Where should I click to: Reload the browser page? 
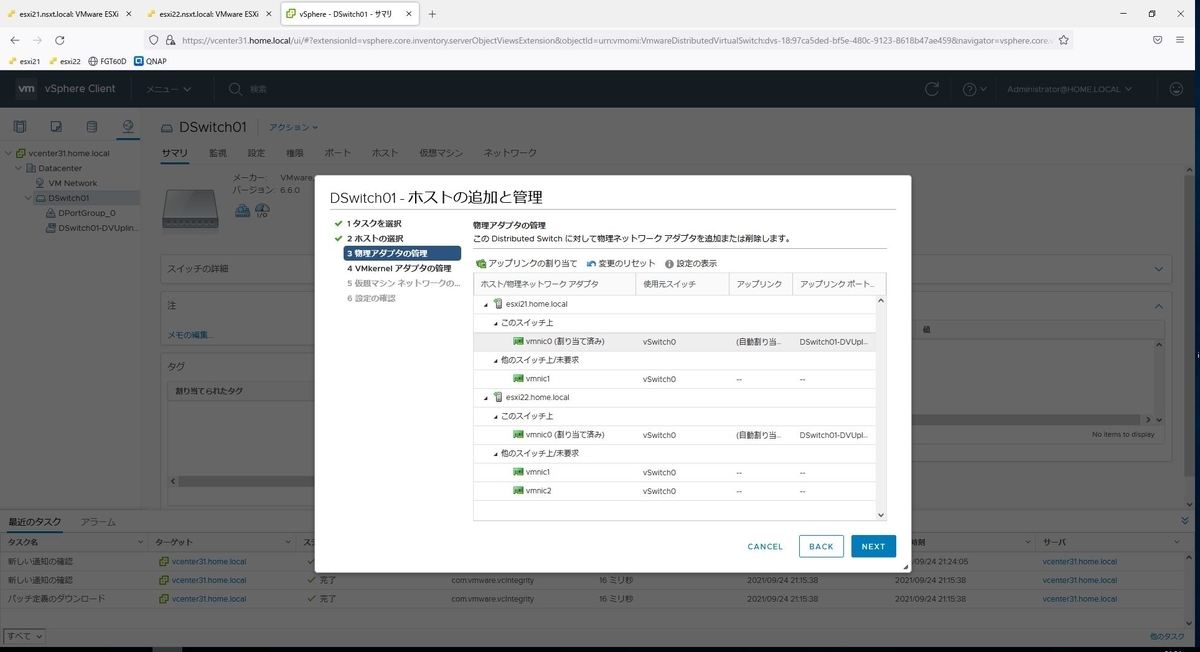pos(60,40)
